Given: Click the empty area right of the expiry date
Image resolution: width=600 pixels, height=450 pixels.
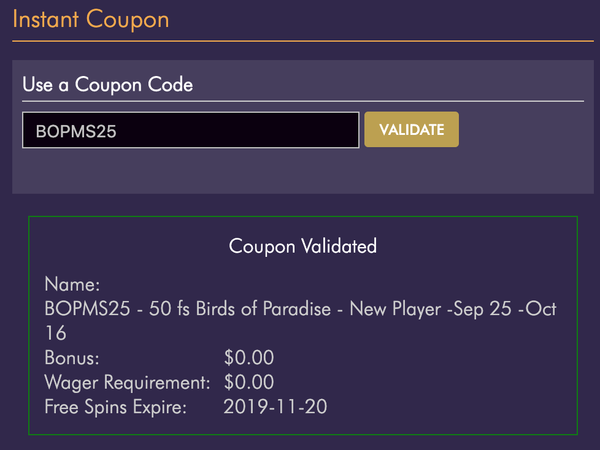Looking at the screenshot, I should [x=450, y=407].
